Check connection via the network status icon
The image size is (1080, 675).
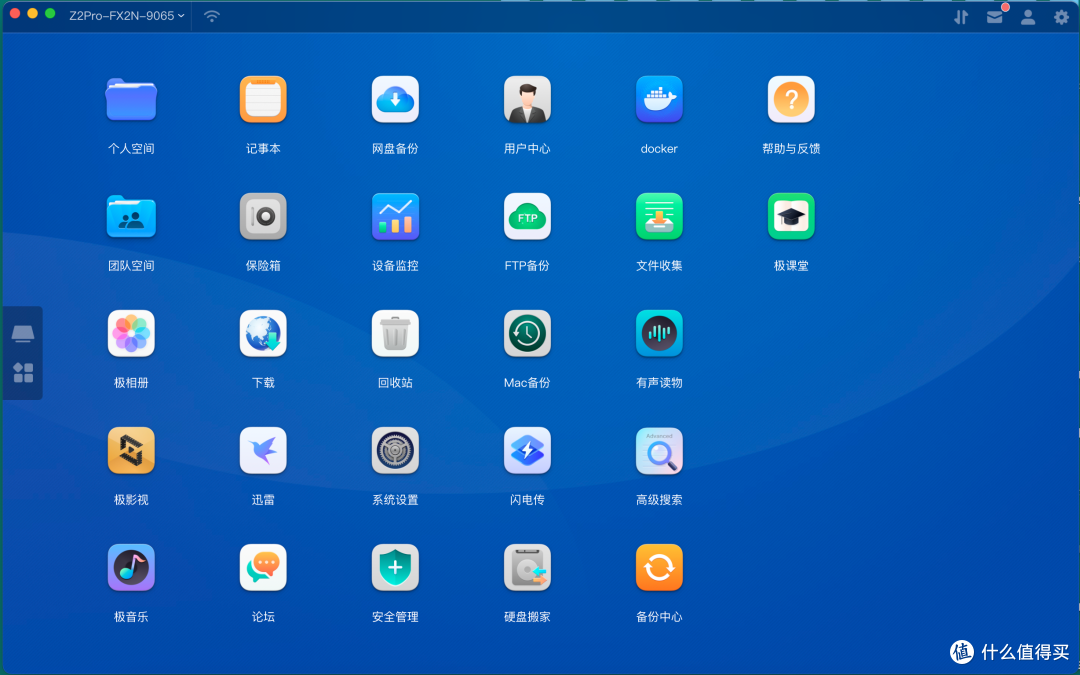[211, 17]
